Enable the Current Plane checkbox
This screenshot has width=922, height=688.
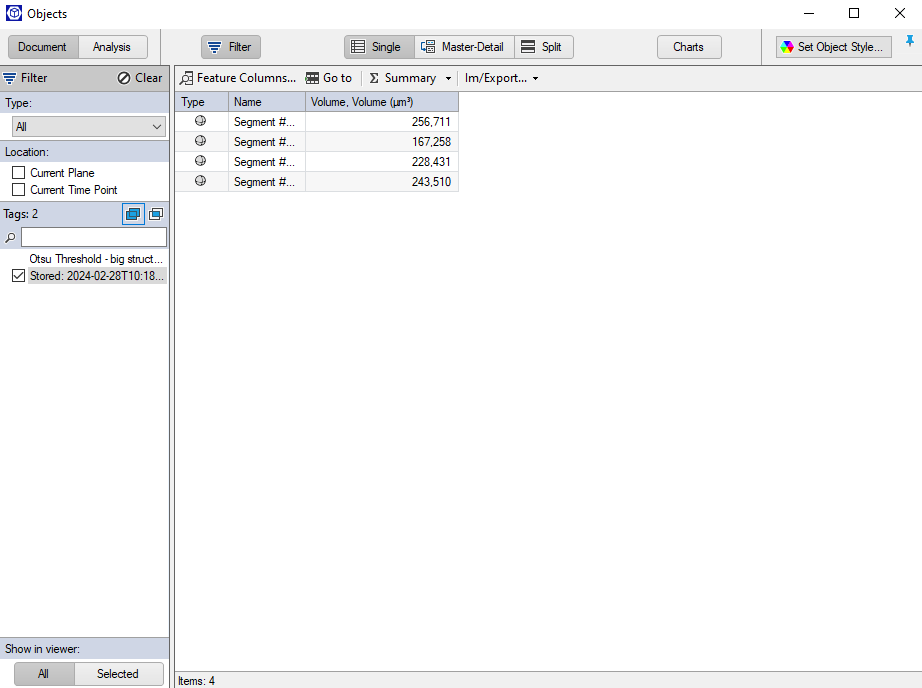[x=17, y=172]
